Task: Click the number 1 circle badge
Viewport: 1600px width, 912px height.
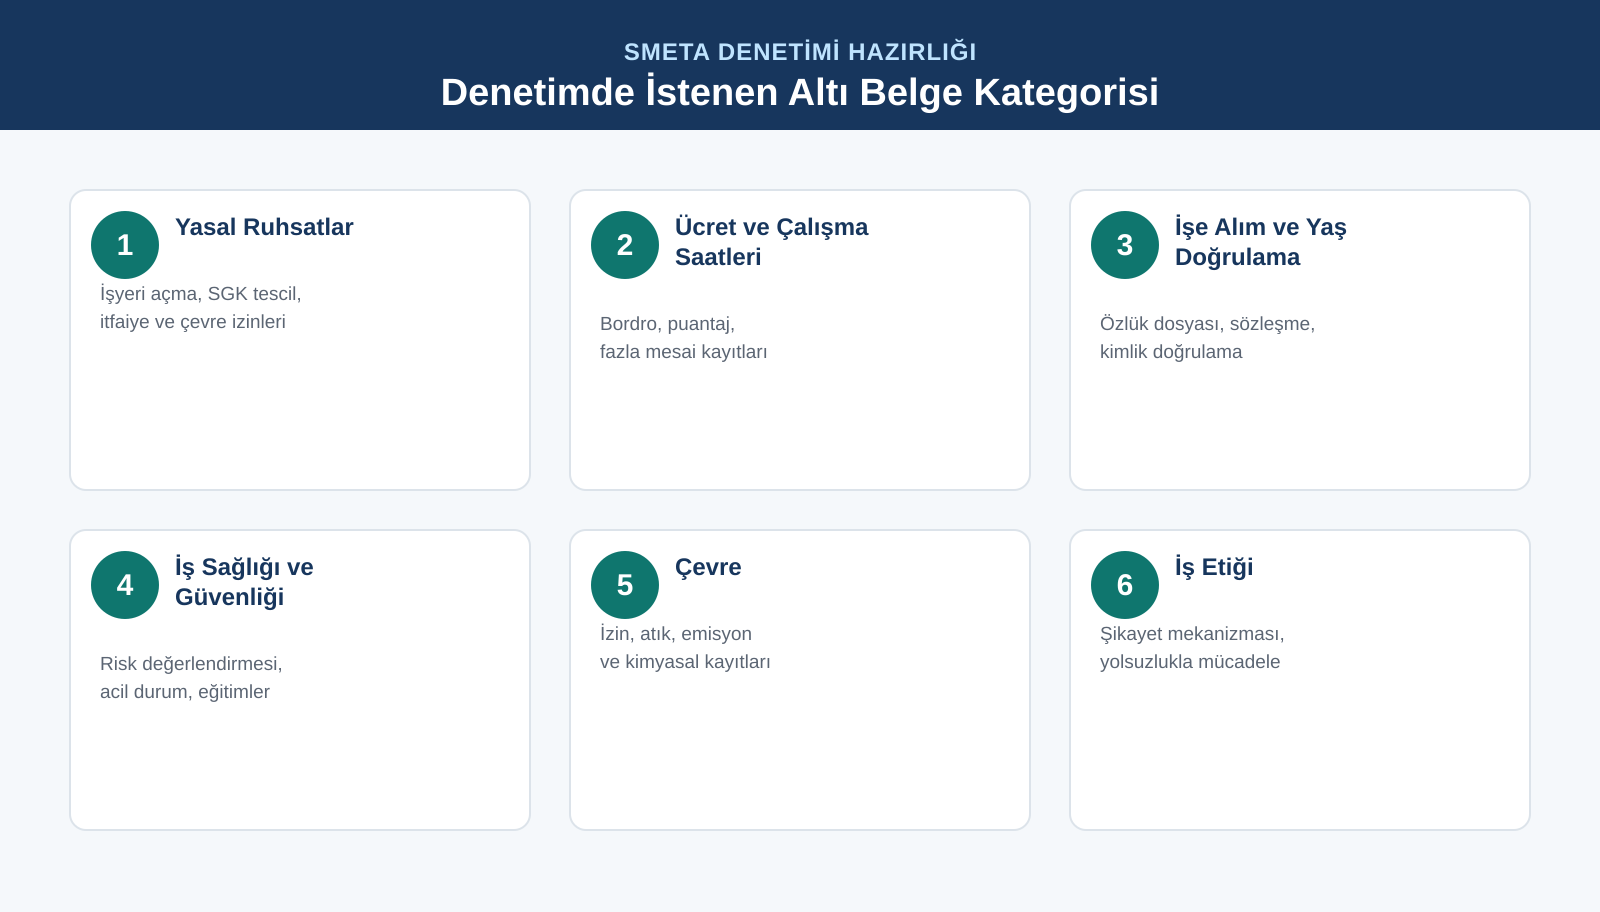Action: 125,245
